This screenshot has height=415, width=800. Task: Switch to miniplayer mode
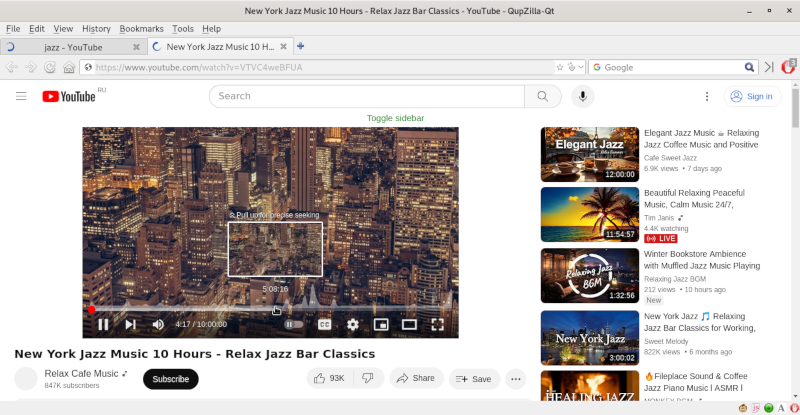point(381,324)
